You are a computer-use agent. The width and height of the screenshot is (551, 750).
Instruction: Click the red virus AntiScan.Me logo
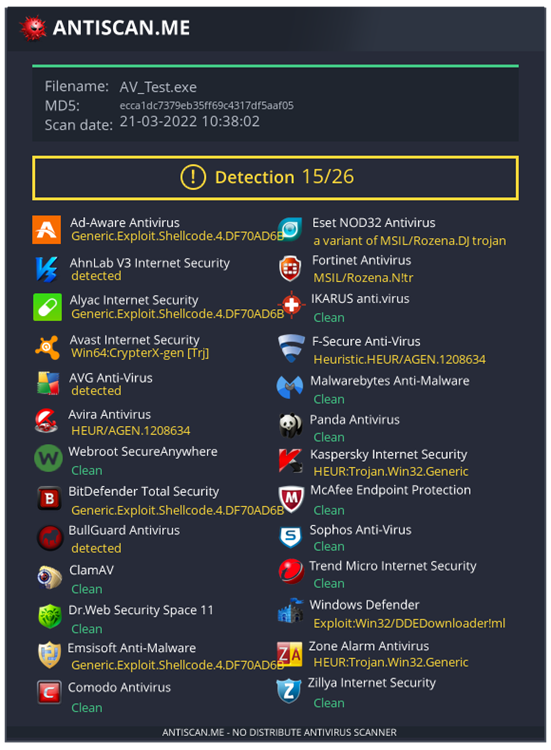33,27
